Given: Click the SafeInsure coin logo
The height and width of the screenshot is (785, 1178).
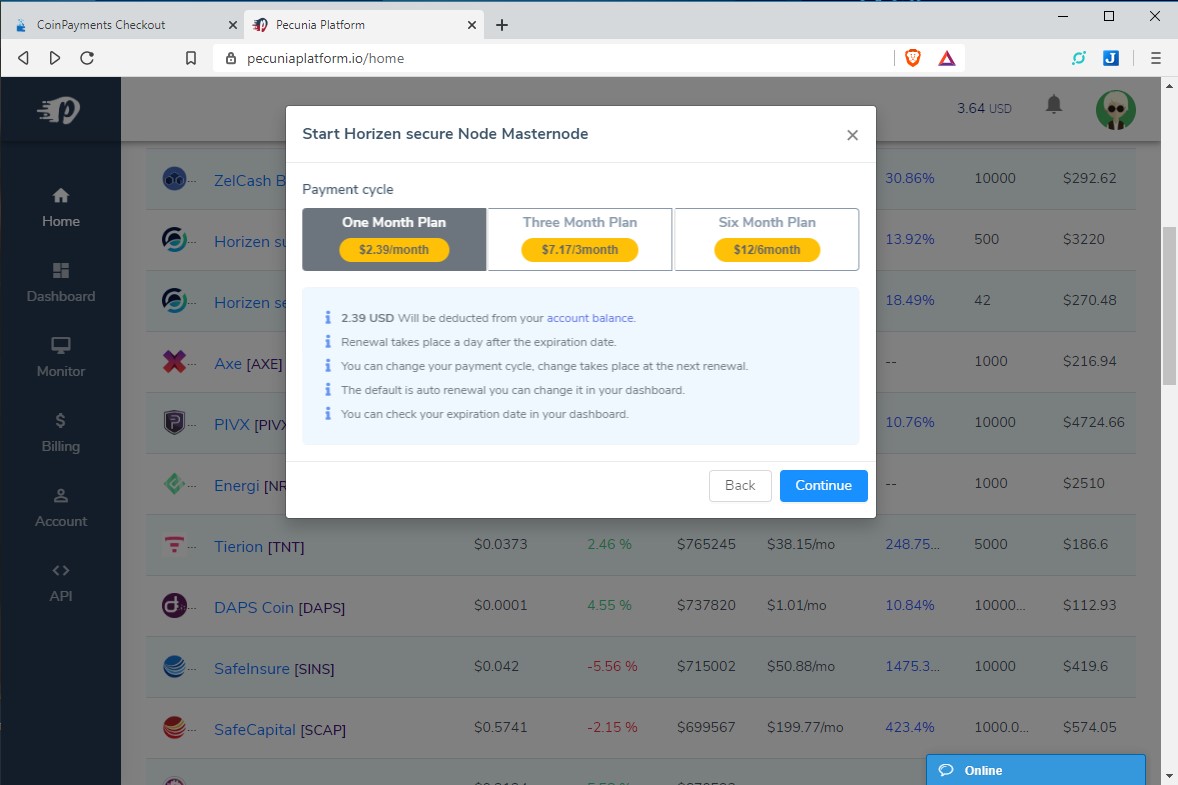Looking at the screenshot, I should (x=174, y=666).
